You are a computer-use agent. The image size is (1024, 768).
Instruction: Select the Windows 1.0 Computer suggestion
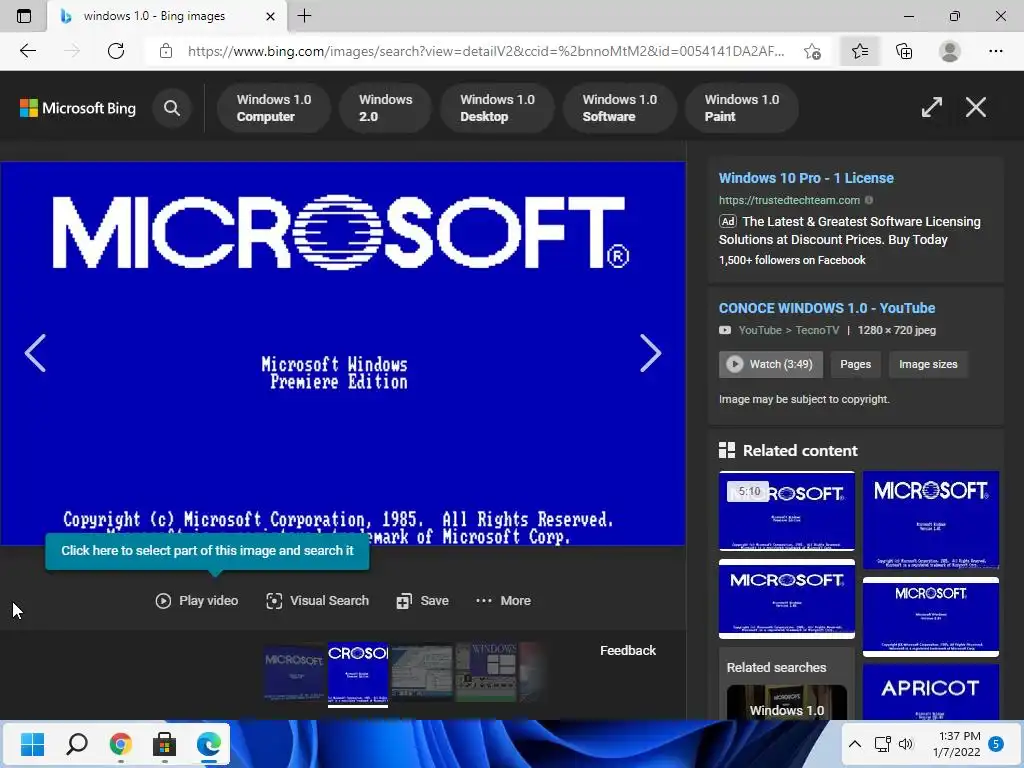click(274, 108)
